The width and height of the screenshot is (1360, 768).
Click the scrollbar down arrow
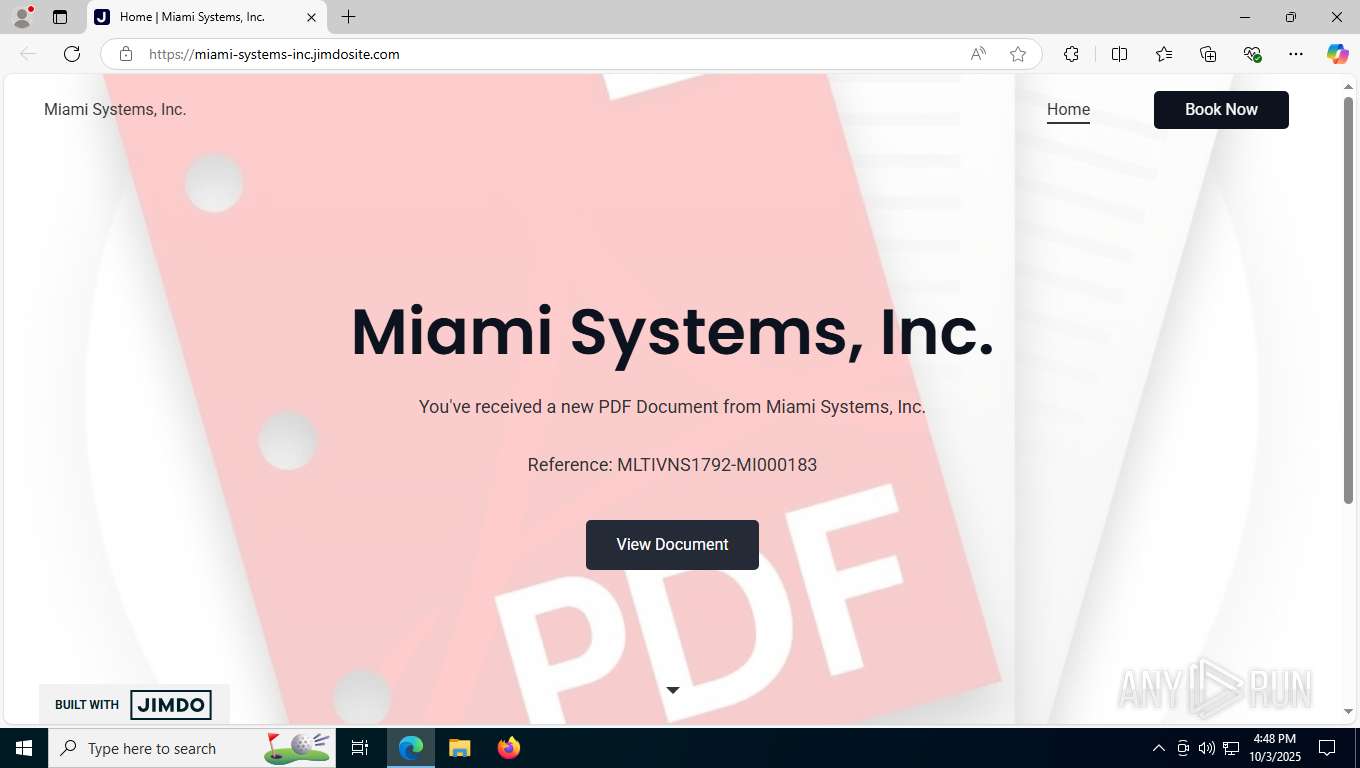1348,712
